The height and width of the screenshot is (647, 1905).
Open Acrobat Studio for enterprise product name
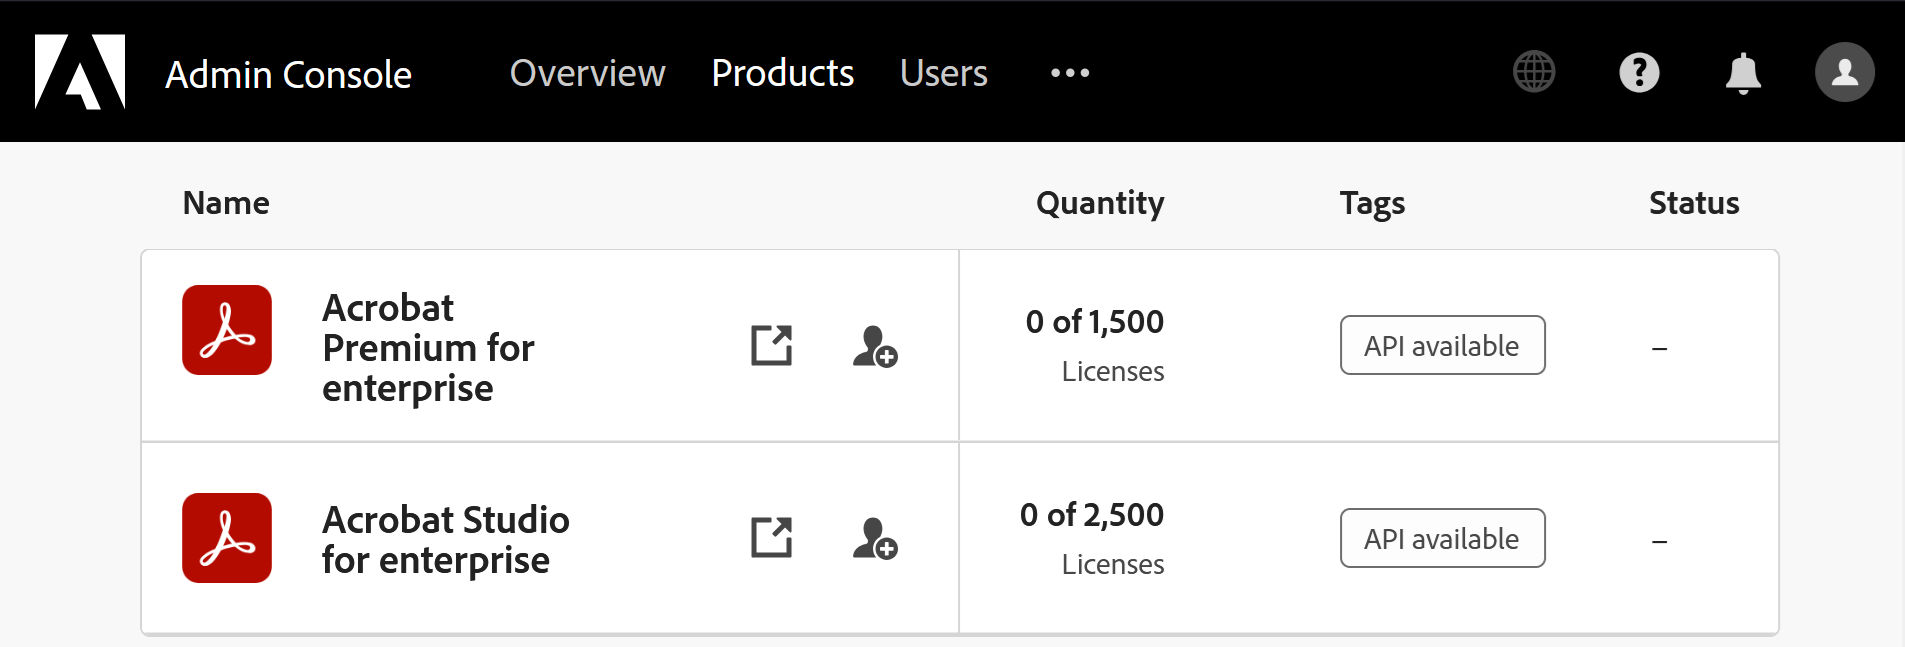446,540
